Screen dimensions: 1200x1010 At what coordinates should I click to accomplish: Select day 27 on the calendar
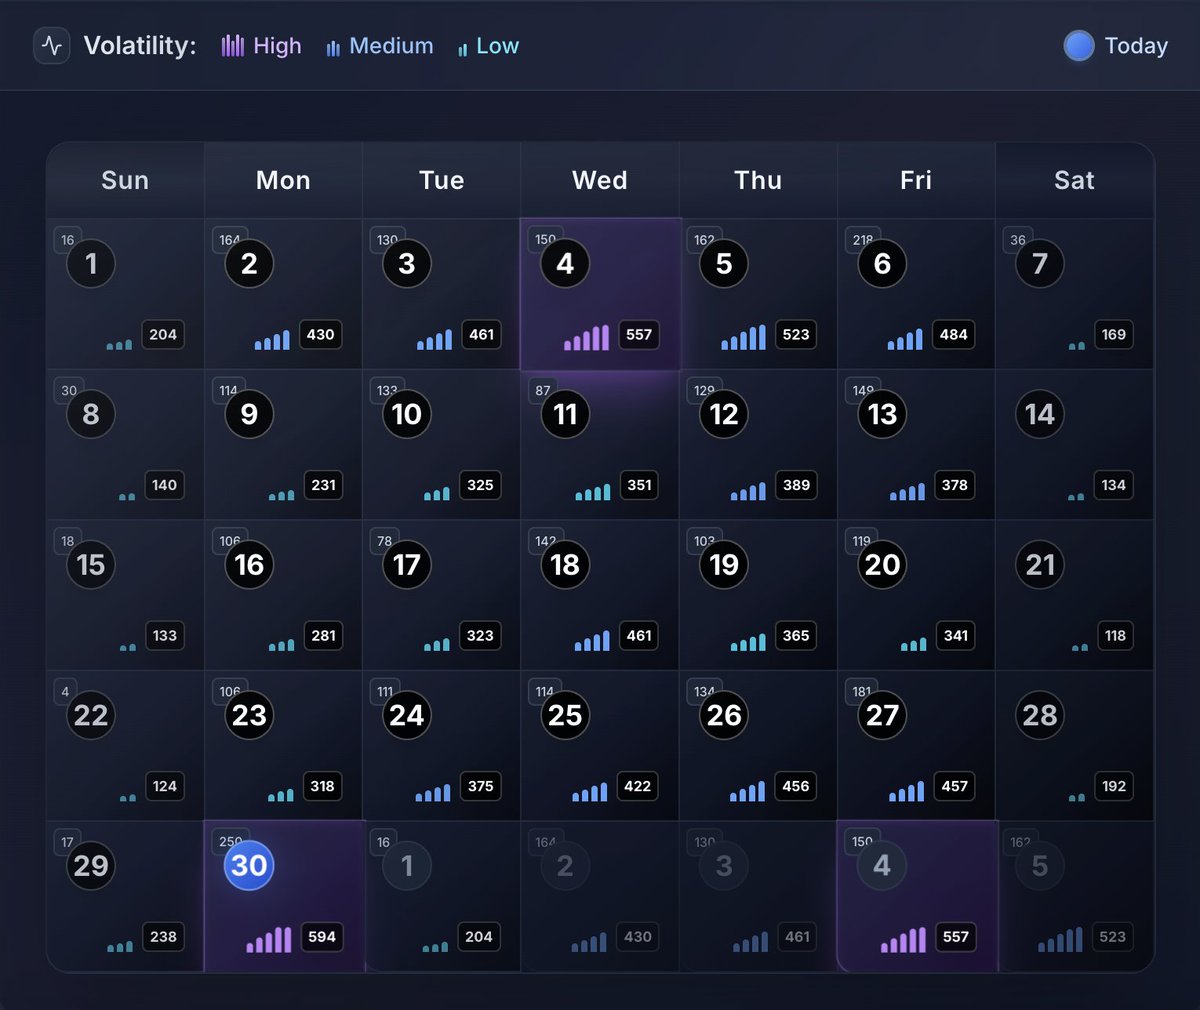[882, 715]
